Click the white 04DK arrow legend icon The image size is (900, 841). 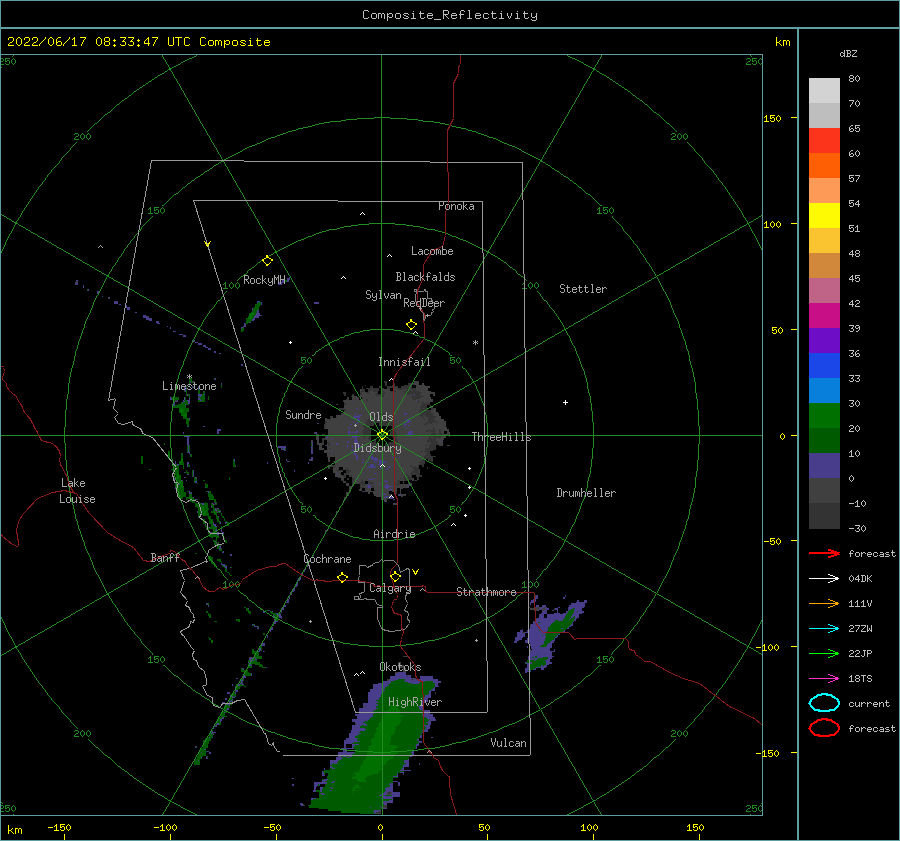(824, 578)
